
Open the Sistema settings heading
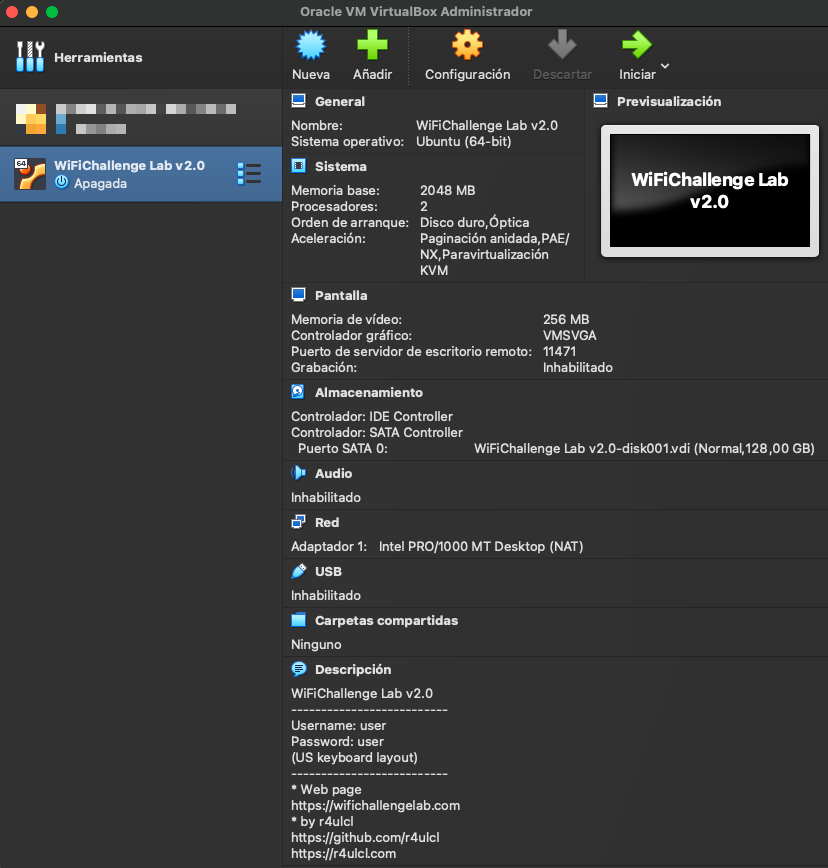340,166
